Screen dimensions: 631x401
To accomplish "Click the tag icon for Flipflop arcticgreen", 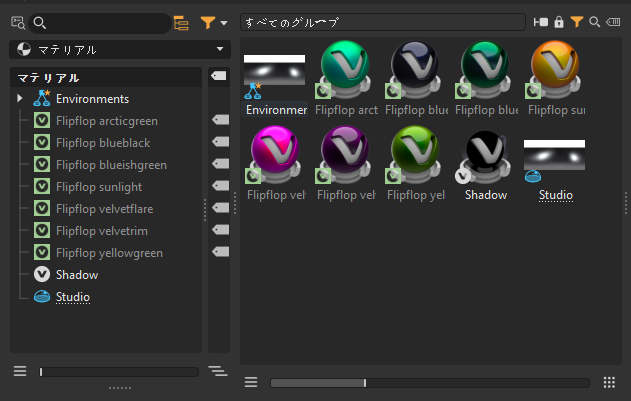I will coord(220,120).
